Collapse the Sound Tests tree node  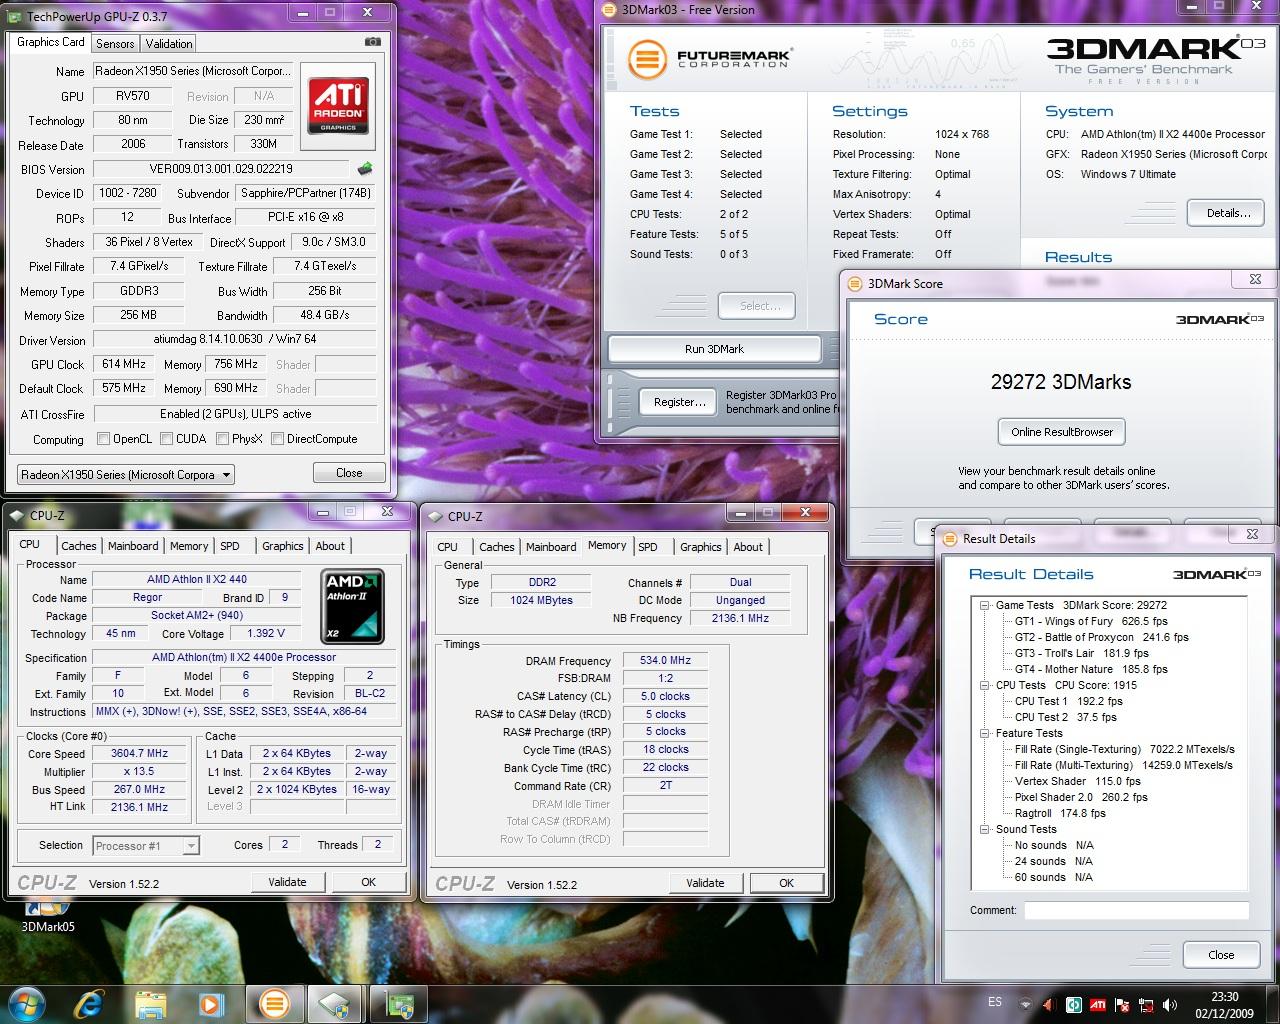(x=984, y=829)
